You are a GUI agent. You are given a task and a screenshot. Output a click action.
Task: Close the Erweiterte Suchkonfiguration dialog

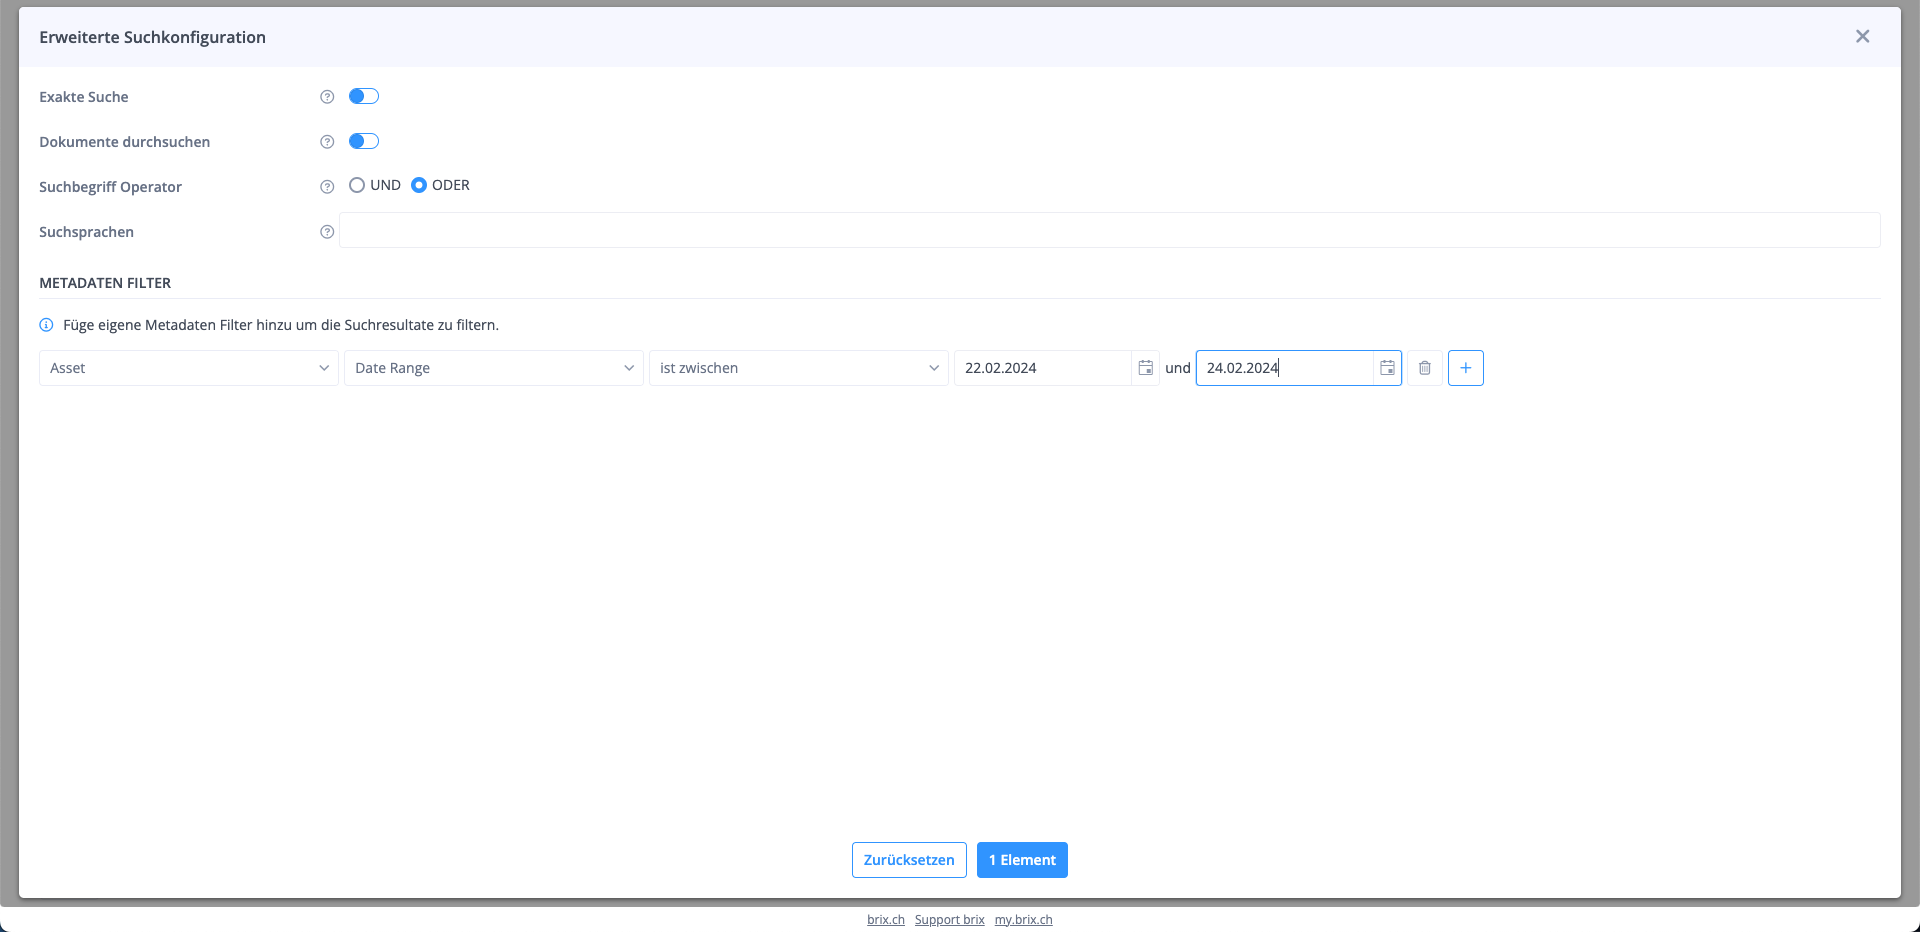click(1862, 36)
